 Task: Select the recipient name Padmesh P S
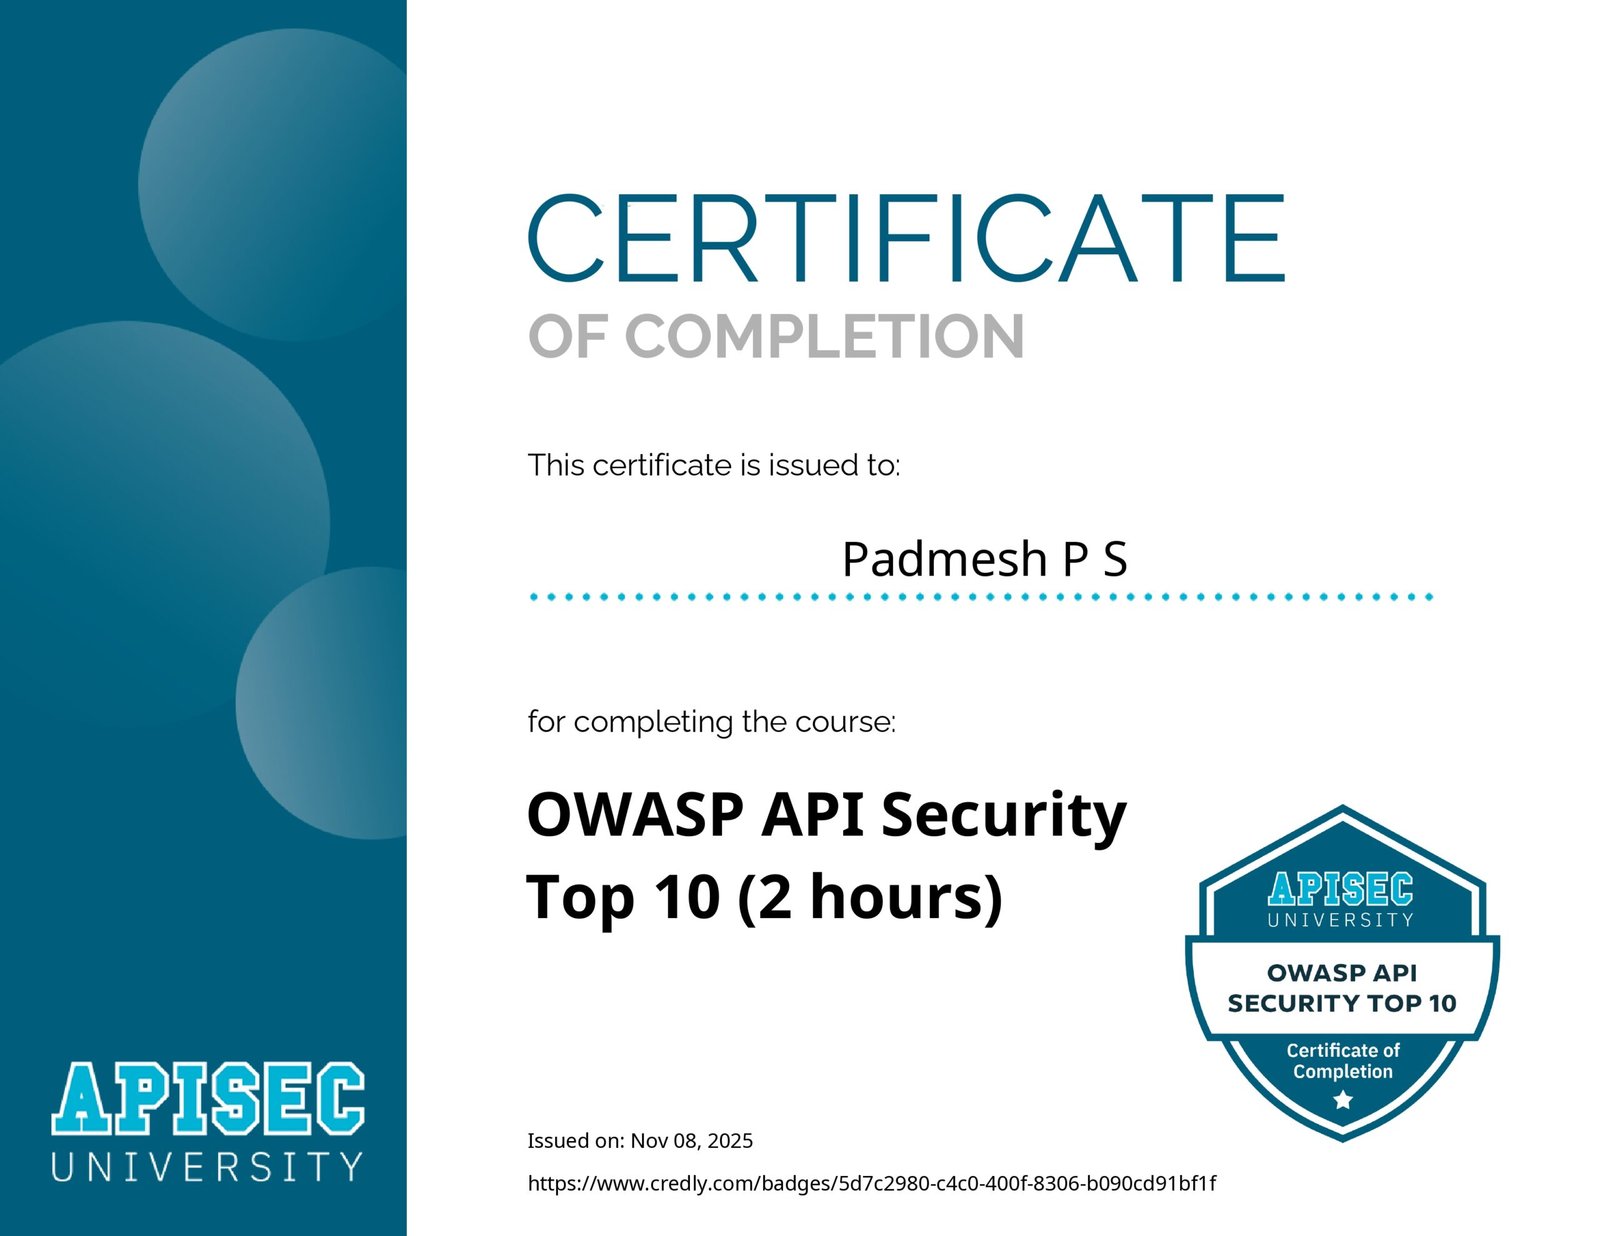pyautogui.click(x=984, y=559)
